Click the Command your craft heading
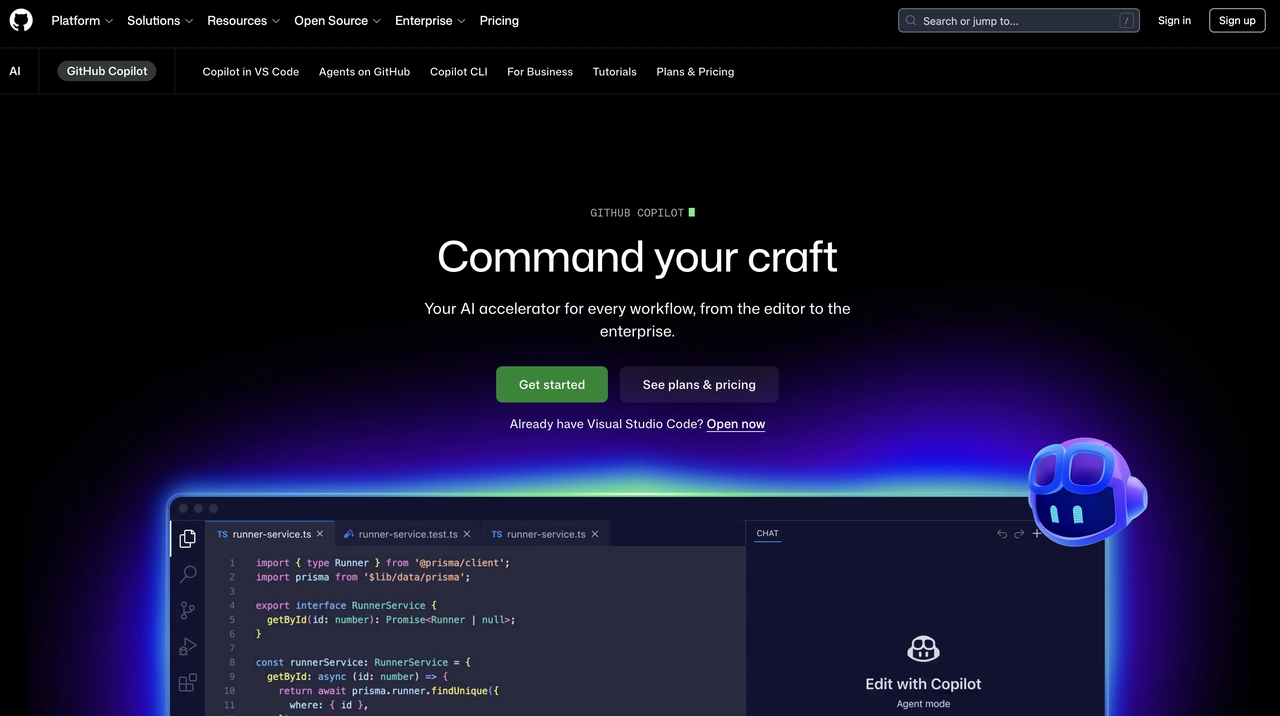This screenshot has width=1280, height=716. [638, 257]
